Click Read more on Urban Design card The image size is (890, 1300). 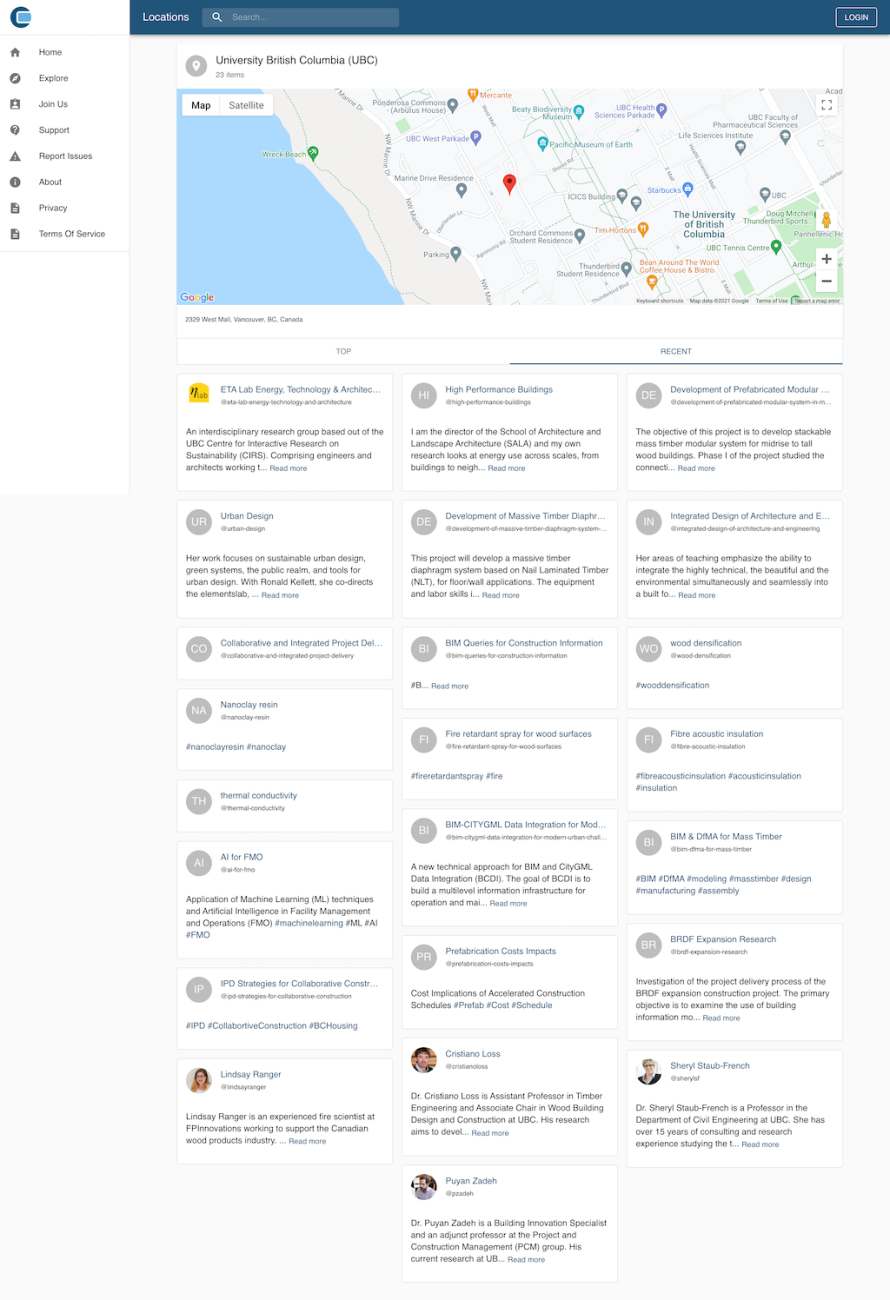pos(280,595)
